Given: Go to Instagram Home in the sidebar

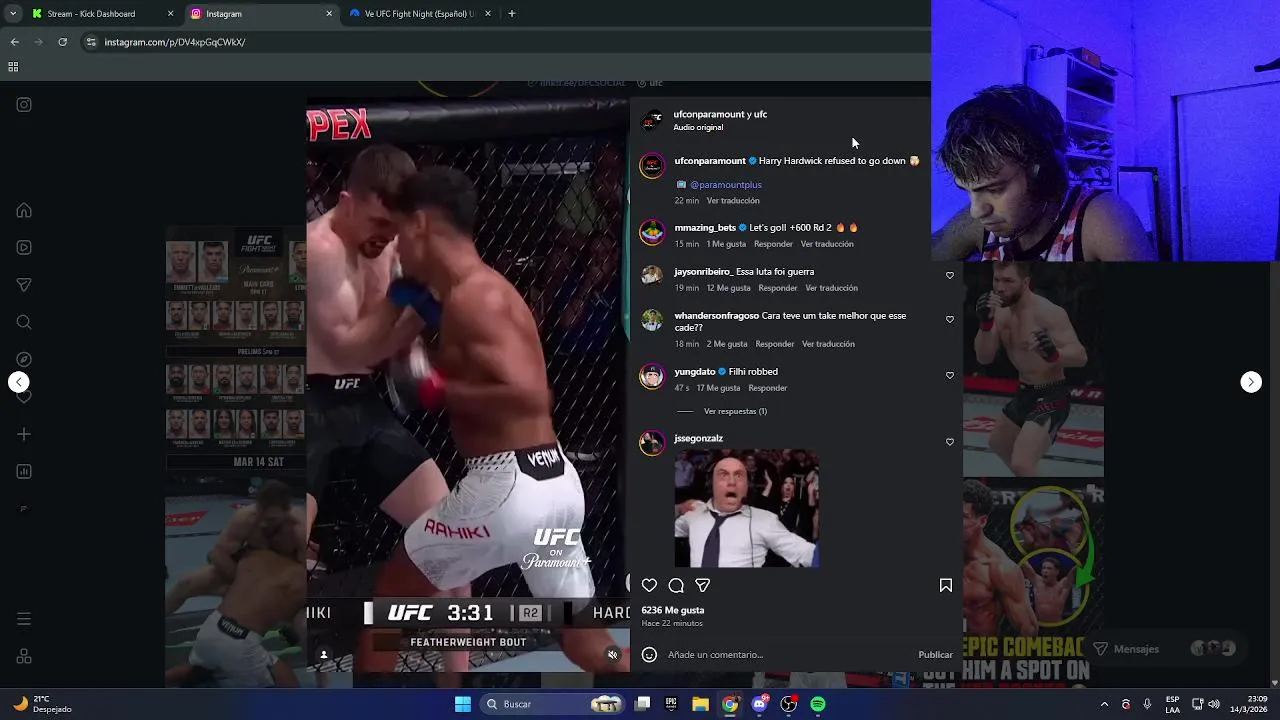Looking at the screenshot, I should click(24, 211).
